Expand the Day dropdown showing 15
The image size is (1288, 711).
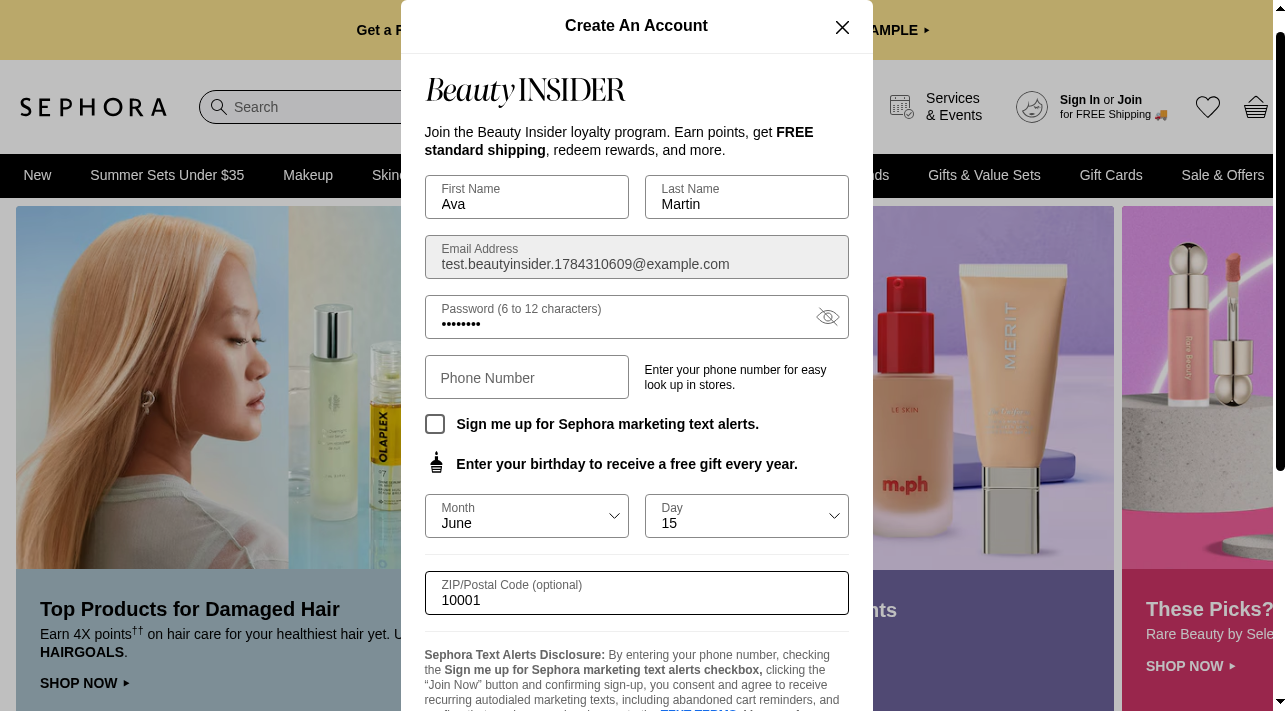(747, 516)
